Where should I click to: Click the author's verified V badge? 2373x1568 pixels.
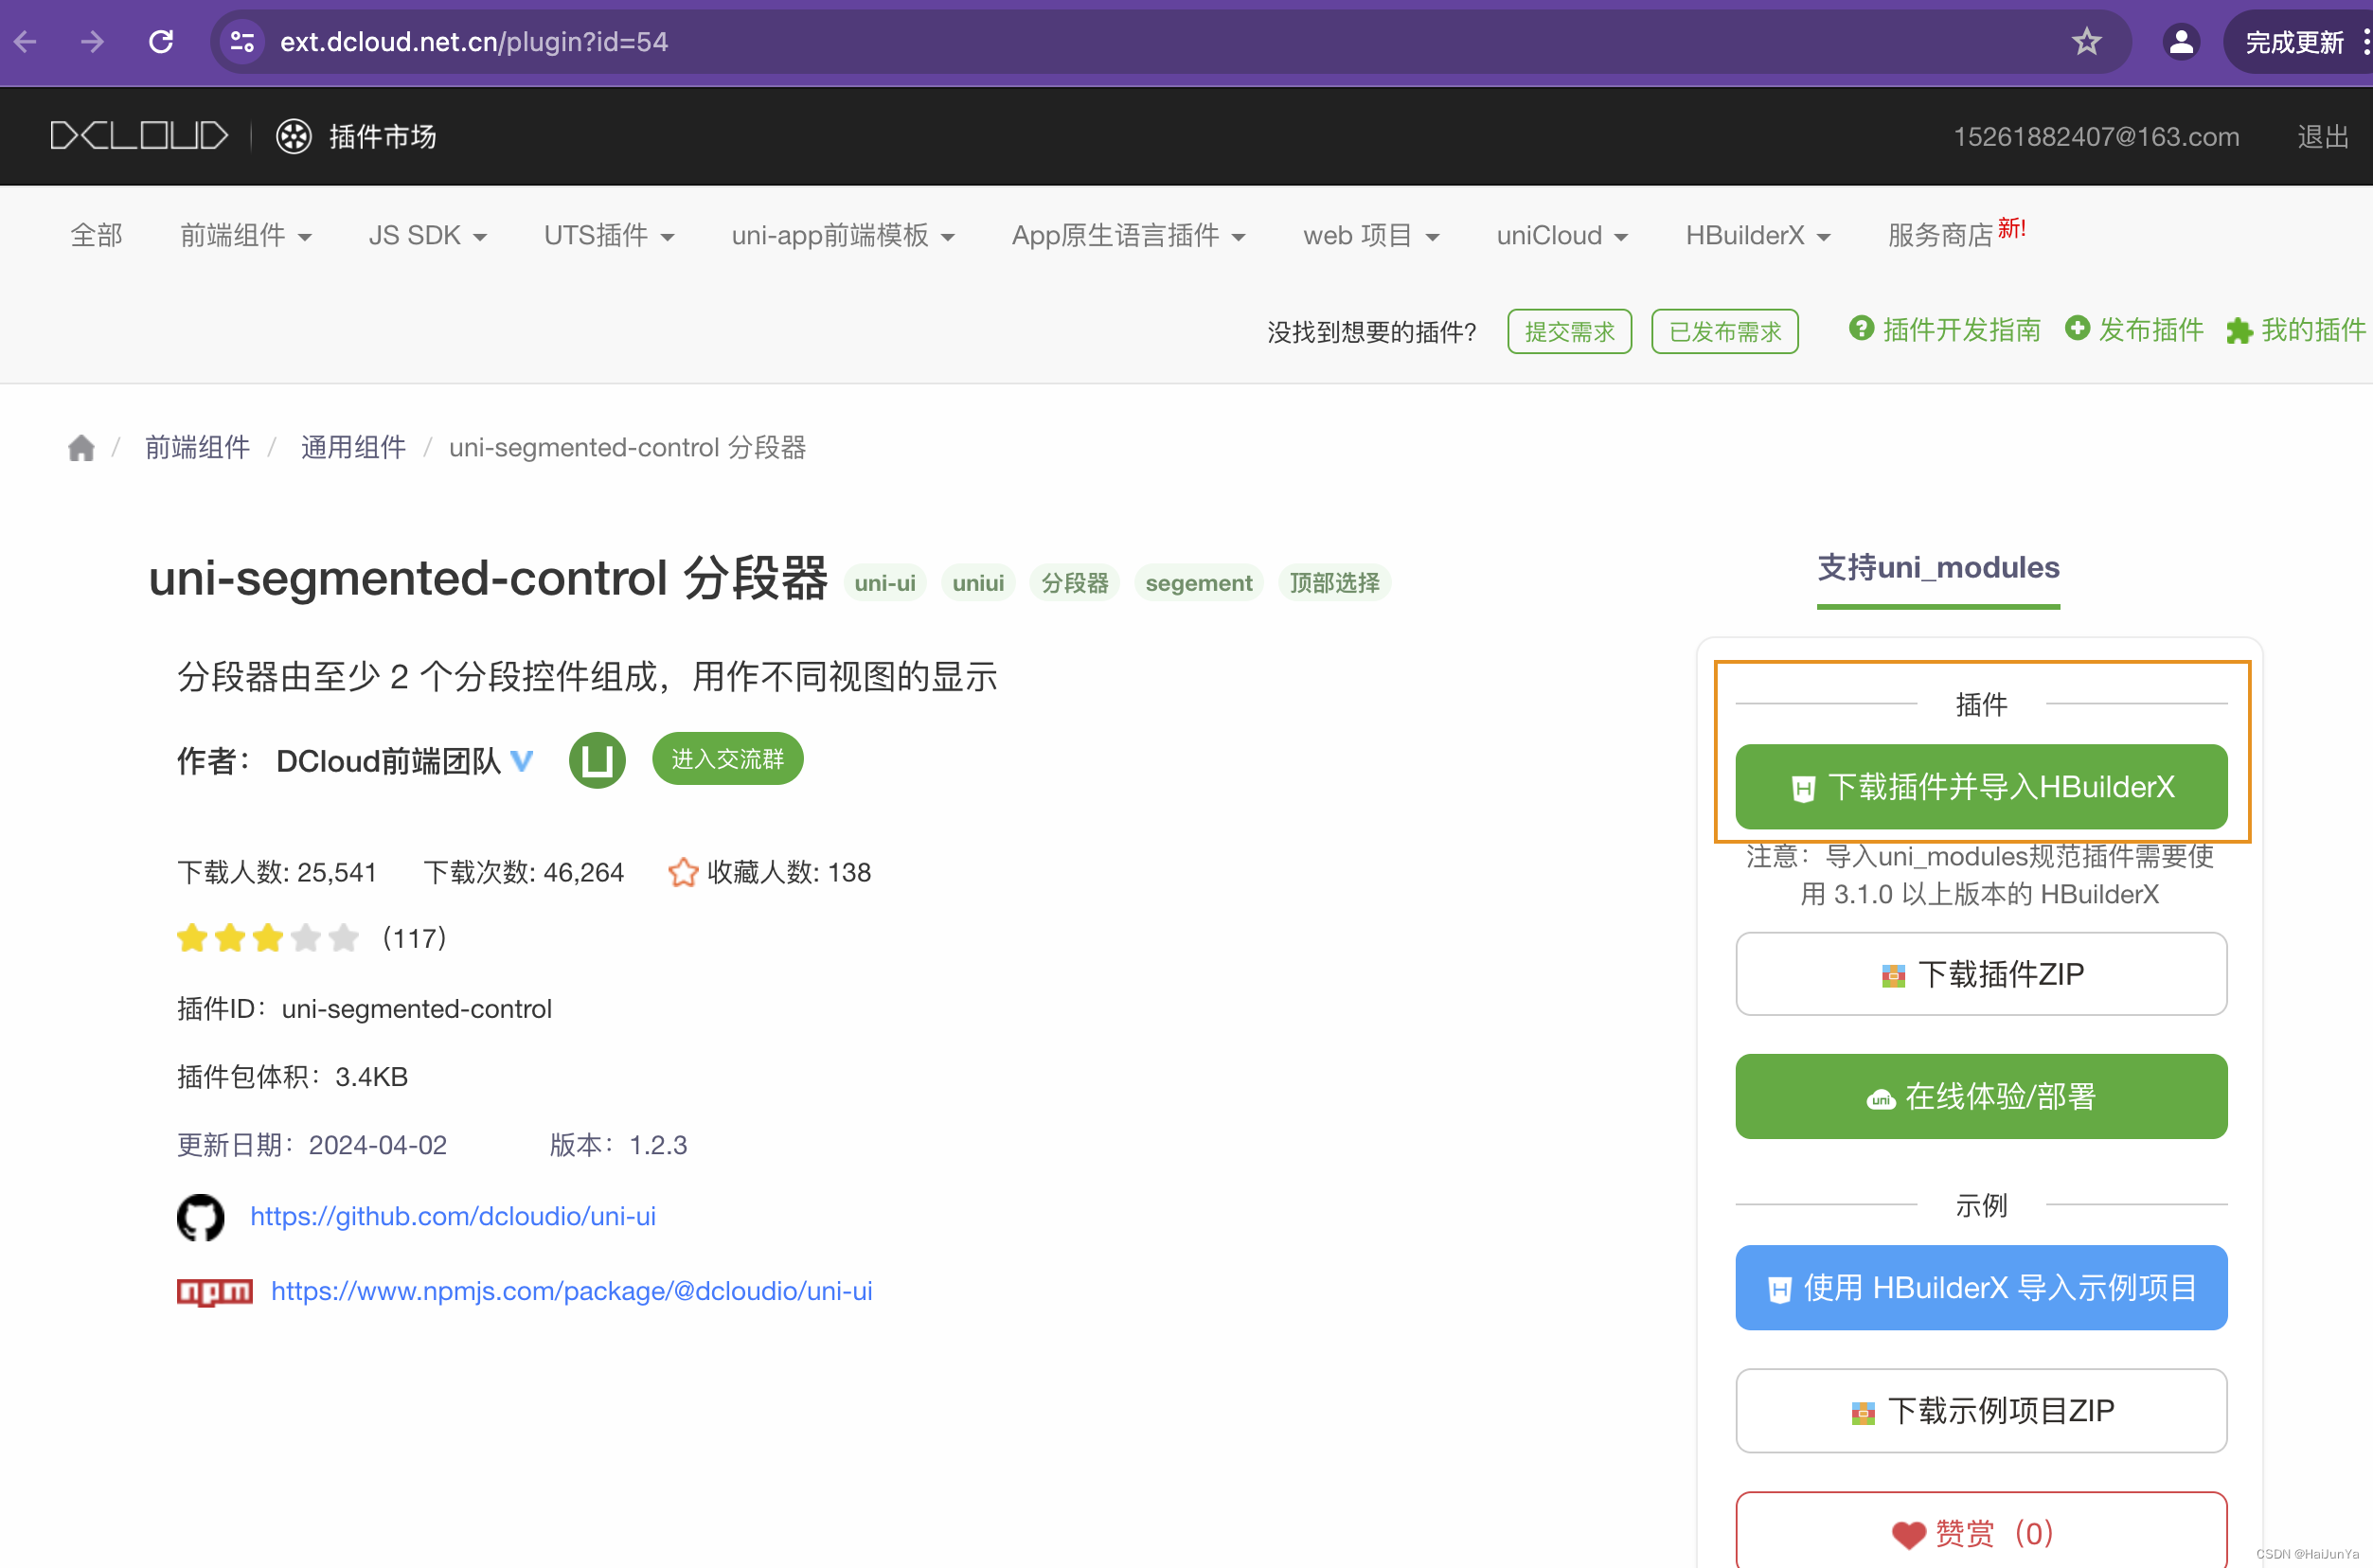(x=522, y=761)
